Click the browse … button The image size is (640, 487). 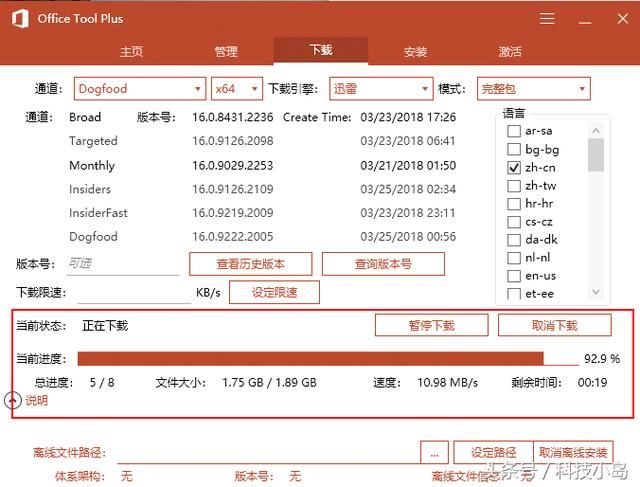(434, 452)
